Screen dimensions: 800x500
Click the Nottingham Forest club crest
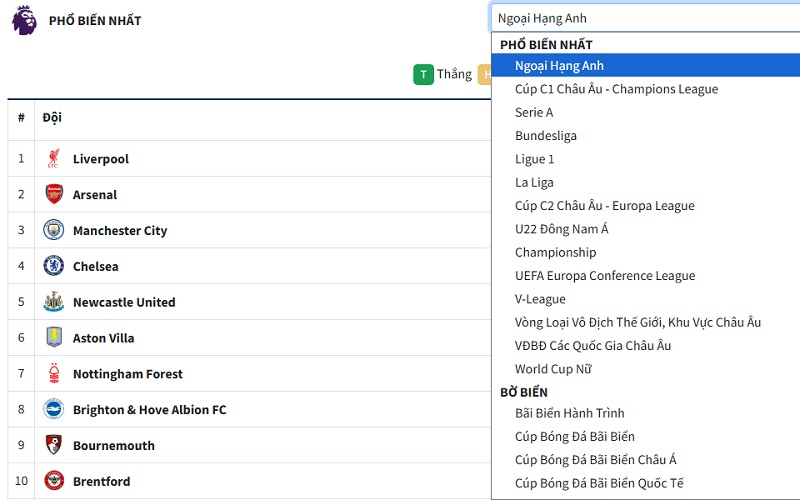coord(54,373)
